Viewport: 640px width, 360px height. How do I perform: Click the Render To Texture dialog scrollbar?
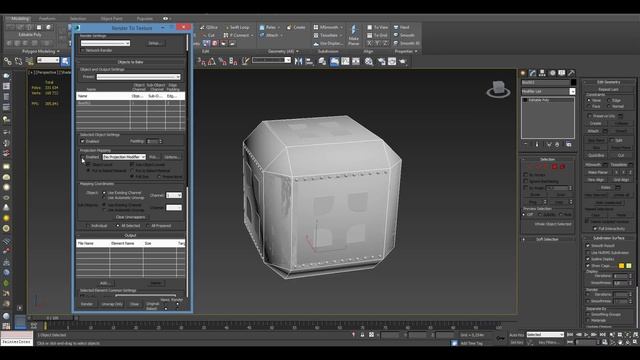click(187, 165)
